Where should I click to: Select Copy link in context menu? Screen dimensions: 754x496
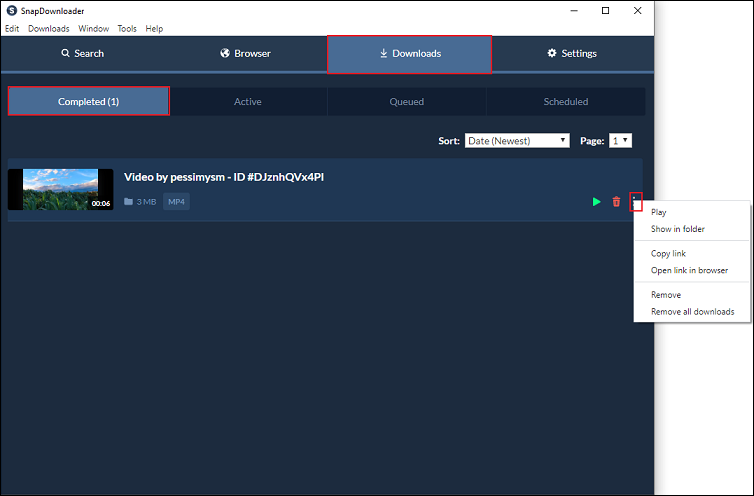[692, 254]
